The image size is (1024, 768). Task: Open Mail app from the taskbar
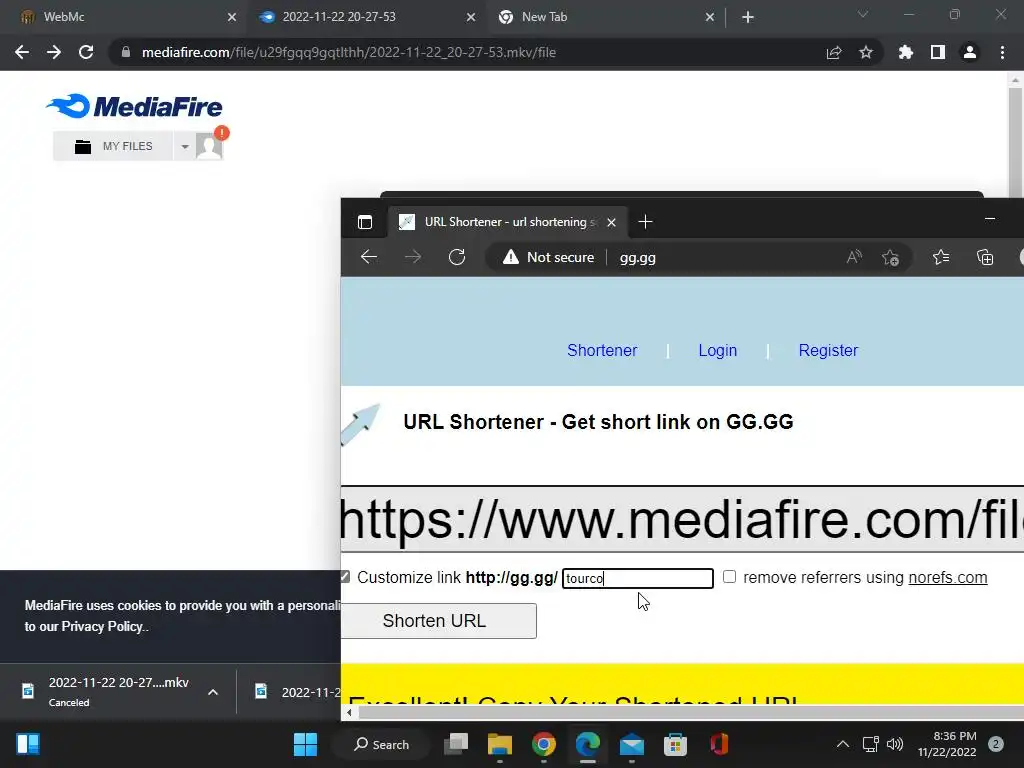[632, 744]
